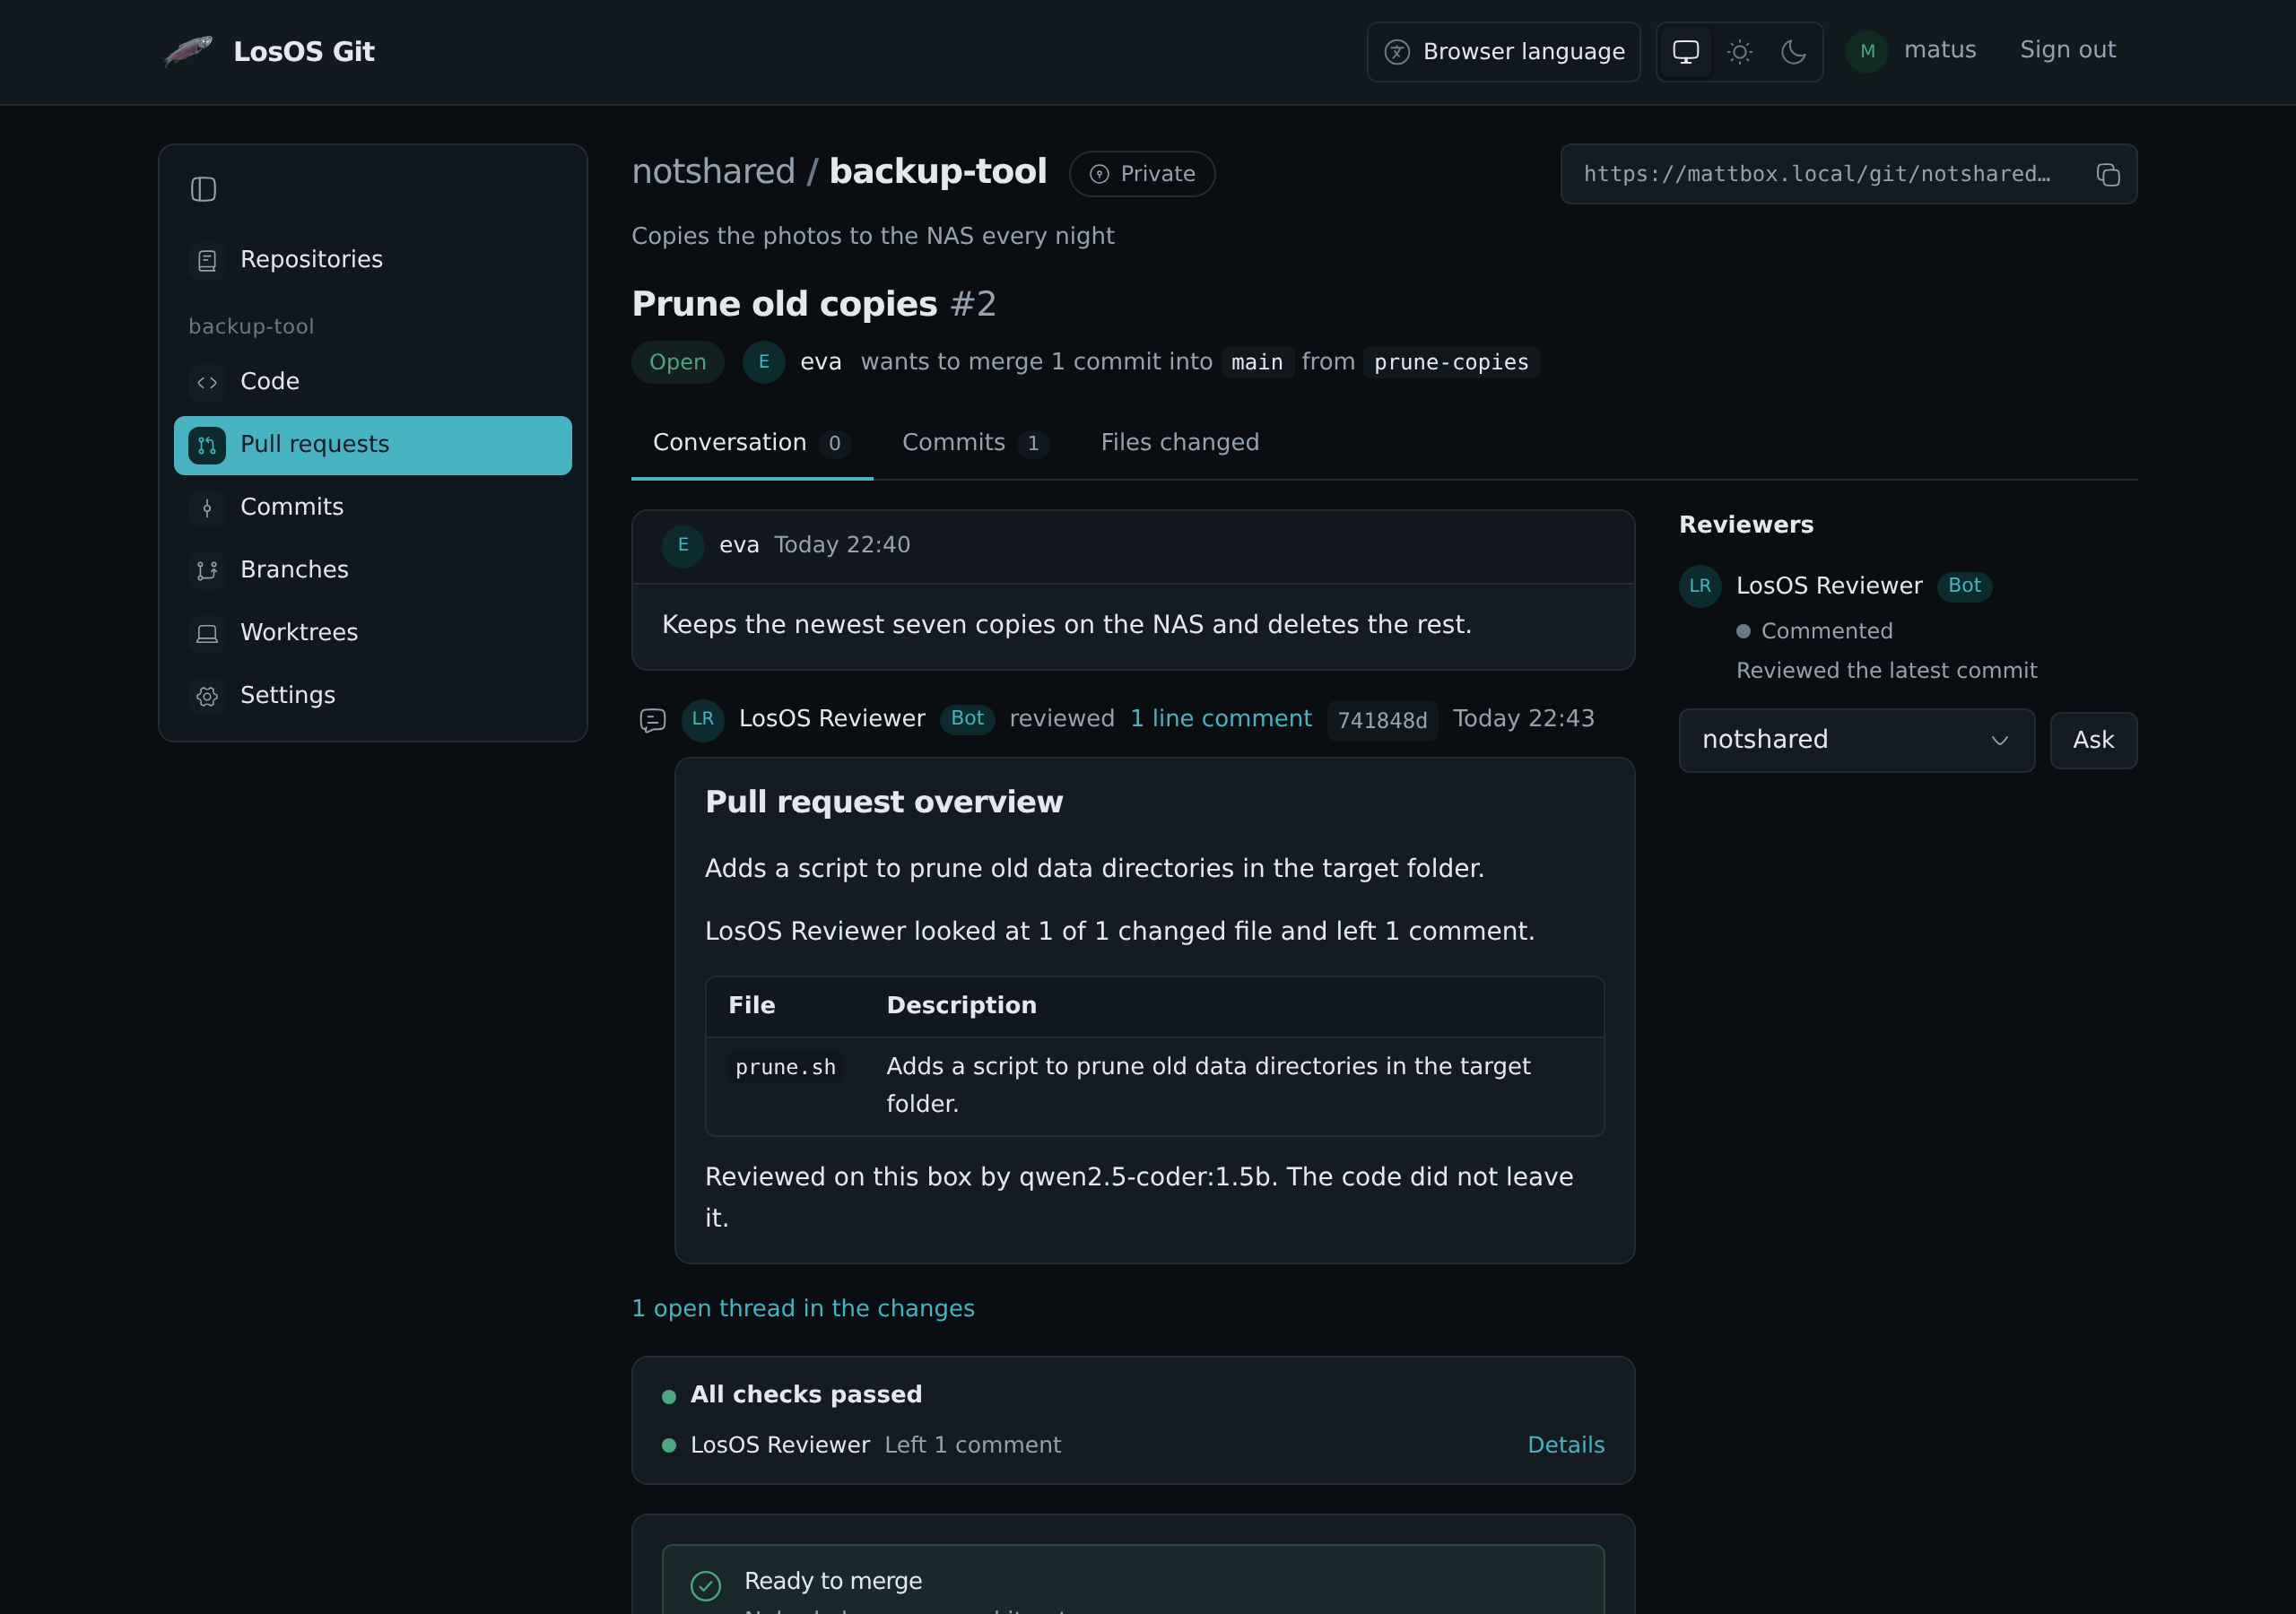Copy the repository clone URL
2296x1614 pixels.
coord(2108,174)
